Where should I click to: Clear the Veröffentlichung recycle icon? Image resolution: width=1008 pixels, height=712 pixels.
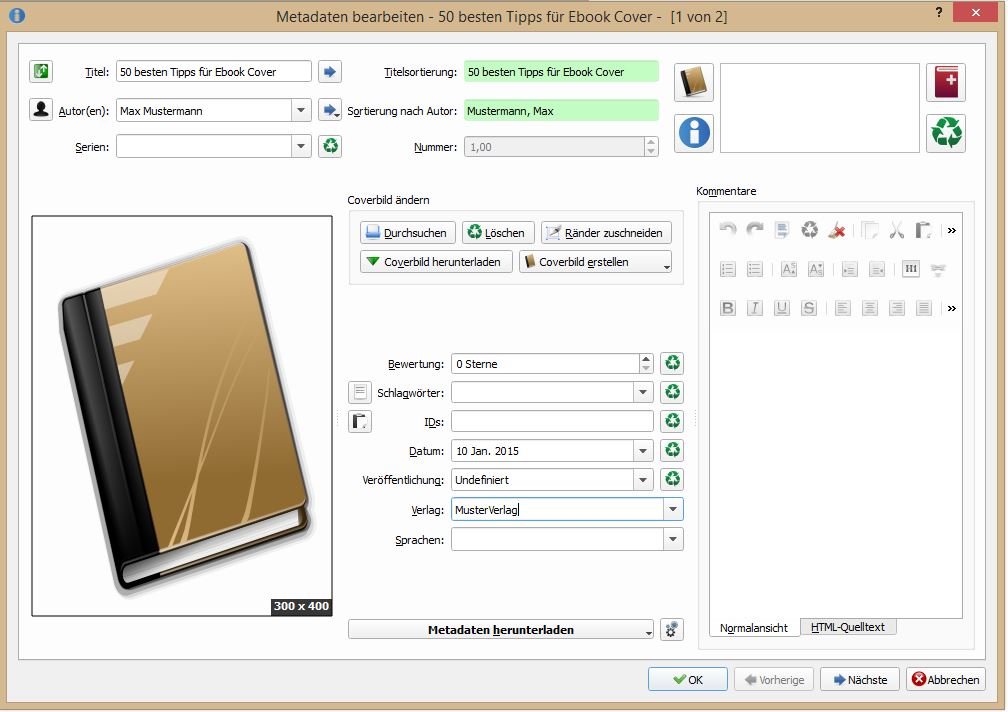point(672,479)
